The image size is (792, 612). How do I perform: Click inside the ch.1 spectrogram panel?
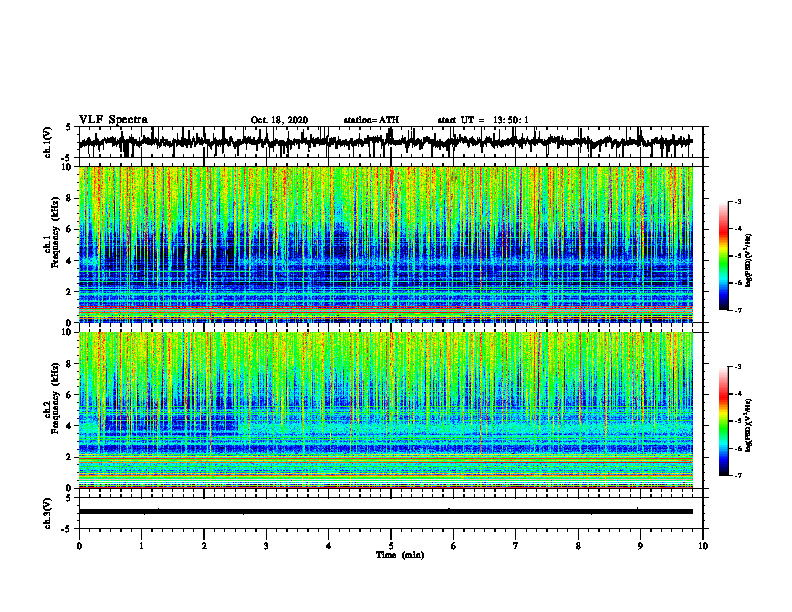coord(385,244)
